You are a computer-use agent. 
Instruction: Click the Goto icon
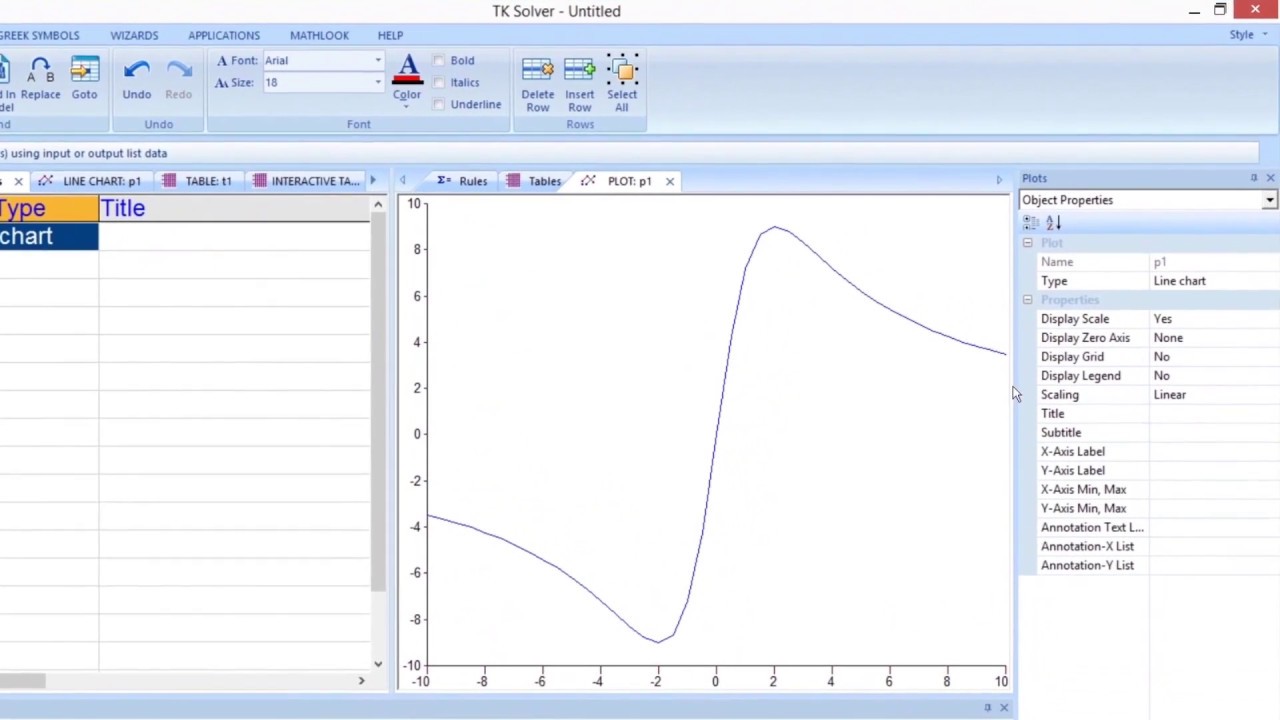point(84,79)
